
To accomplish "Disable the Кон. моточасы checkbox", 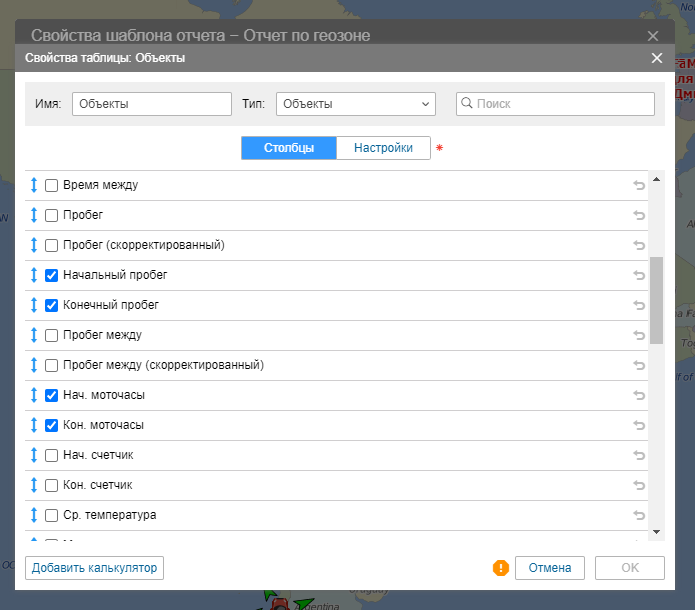I will (52, 425).
